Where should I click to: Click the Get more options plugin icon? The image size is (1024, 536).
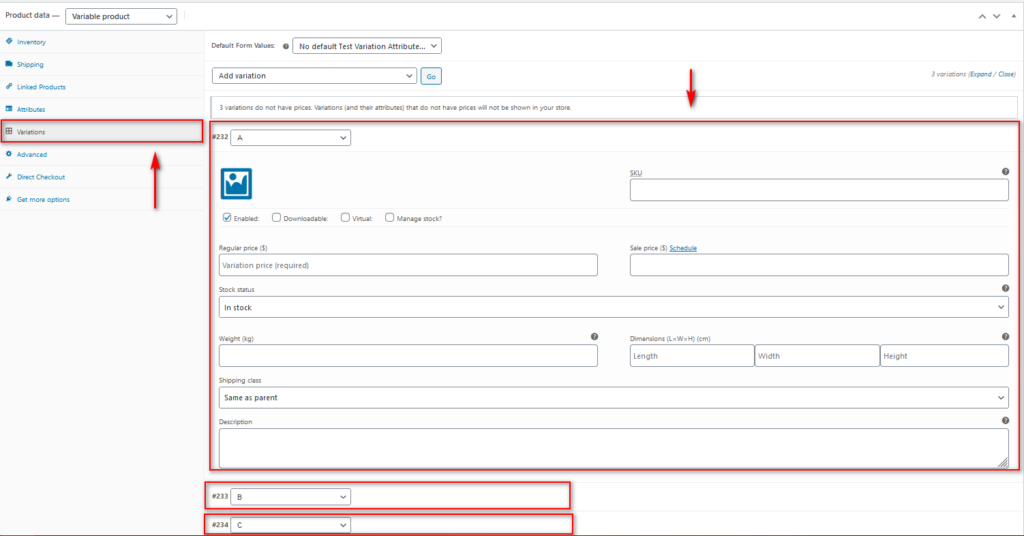9,199
